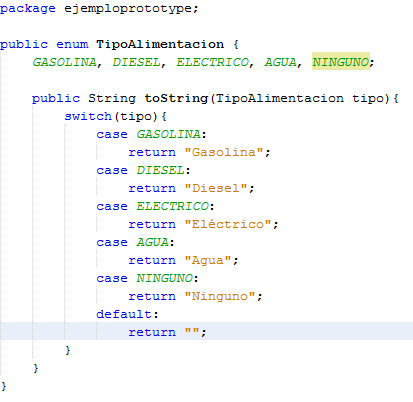Image resolution: width=413 pixels, height=402 pixels.
Task: Click GASOLINA in the case statement
Action: (x=169, y=134)
